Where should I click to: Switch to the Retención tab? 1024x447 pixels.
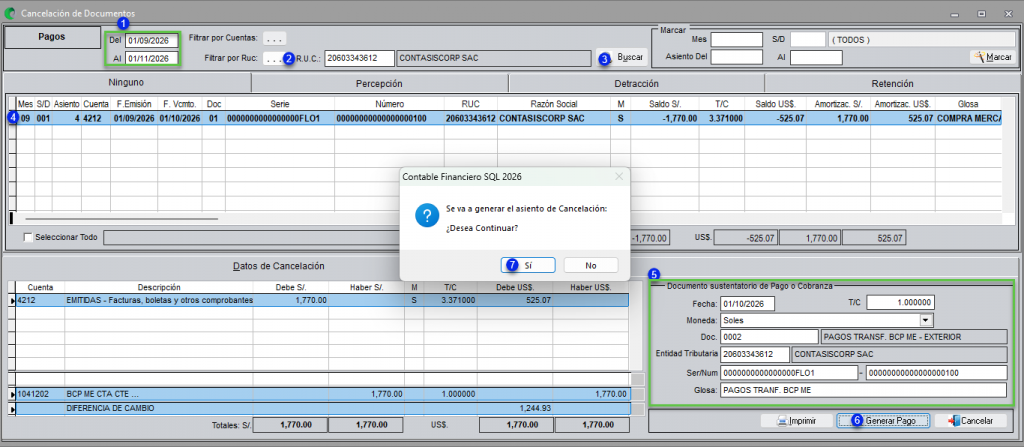coord(891,84)
